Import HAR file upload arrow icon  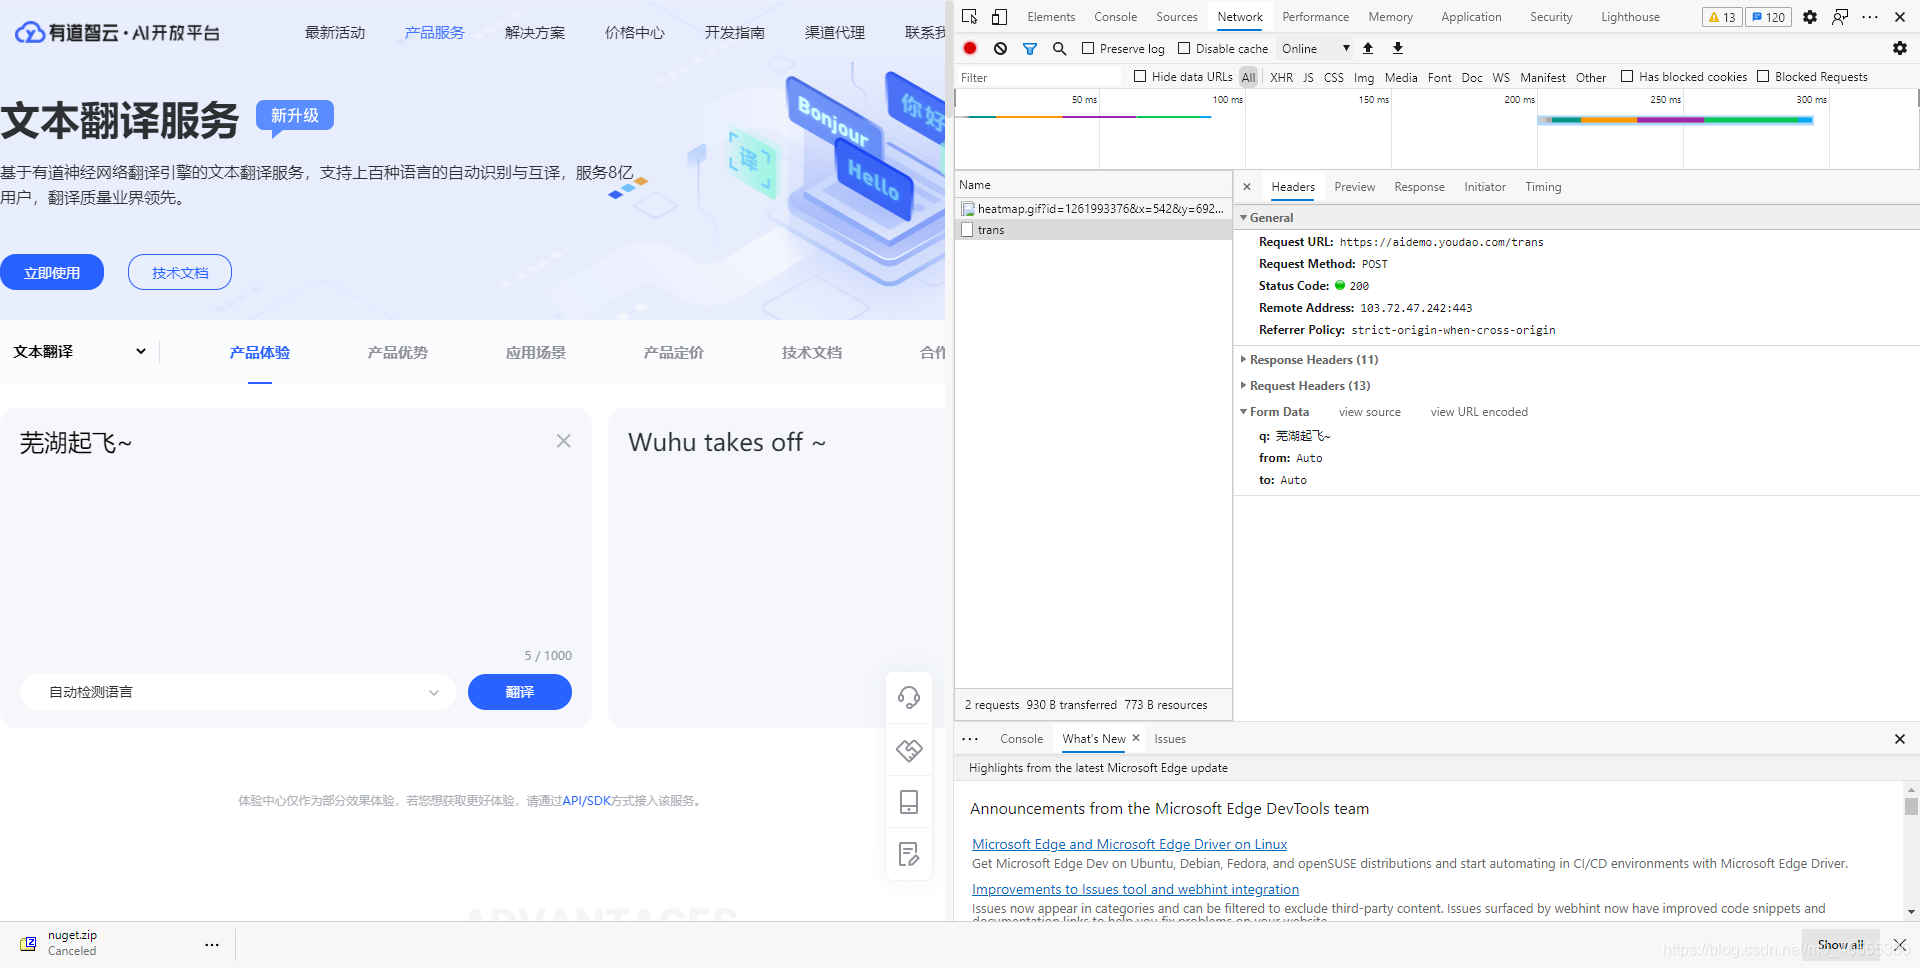[1368, 48]
